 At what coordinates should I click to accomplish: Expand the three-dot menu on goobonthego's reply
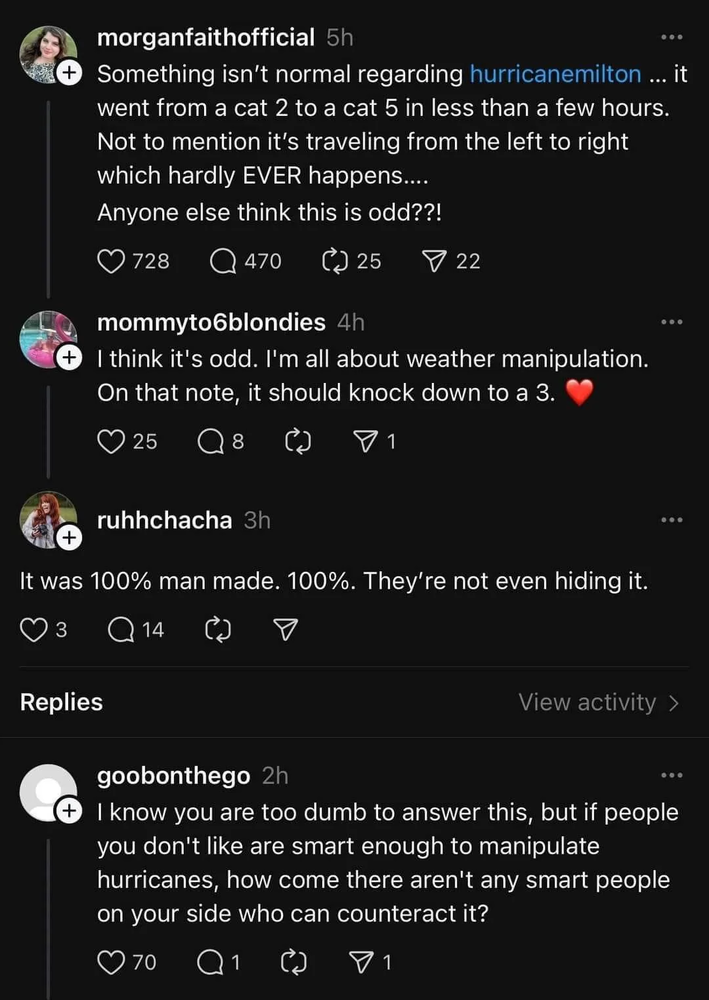tap(672, 775)
